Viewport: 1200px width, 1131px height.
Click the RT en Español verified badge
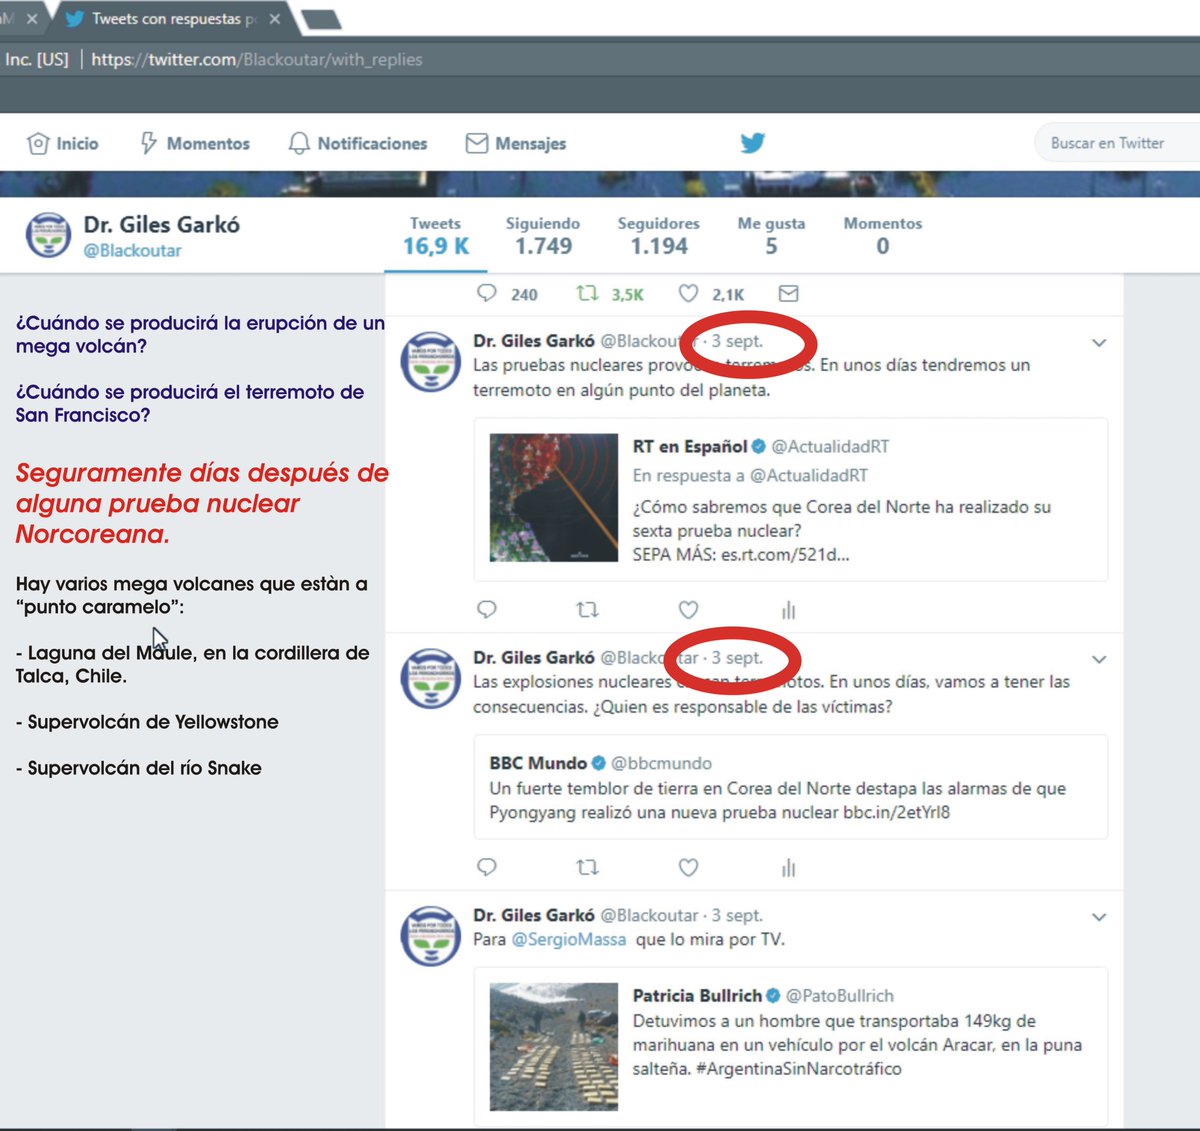[759, 447]
